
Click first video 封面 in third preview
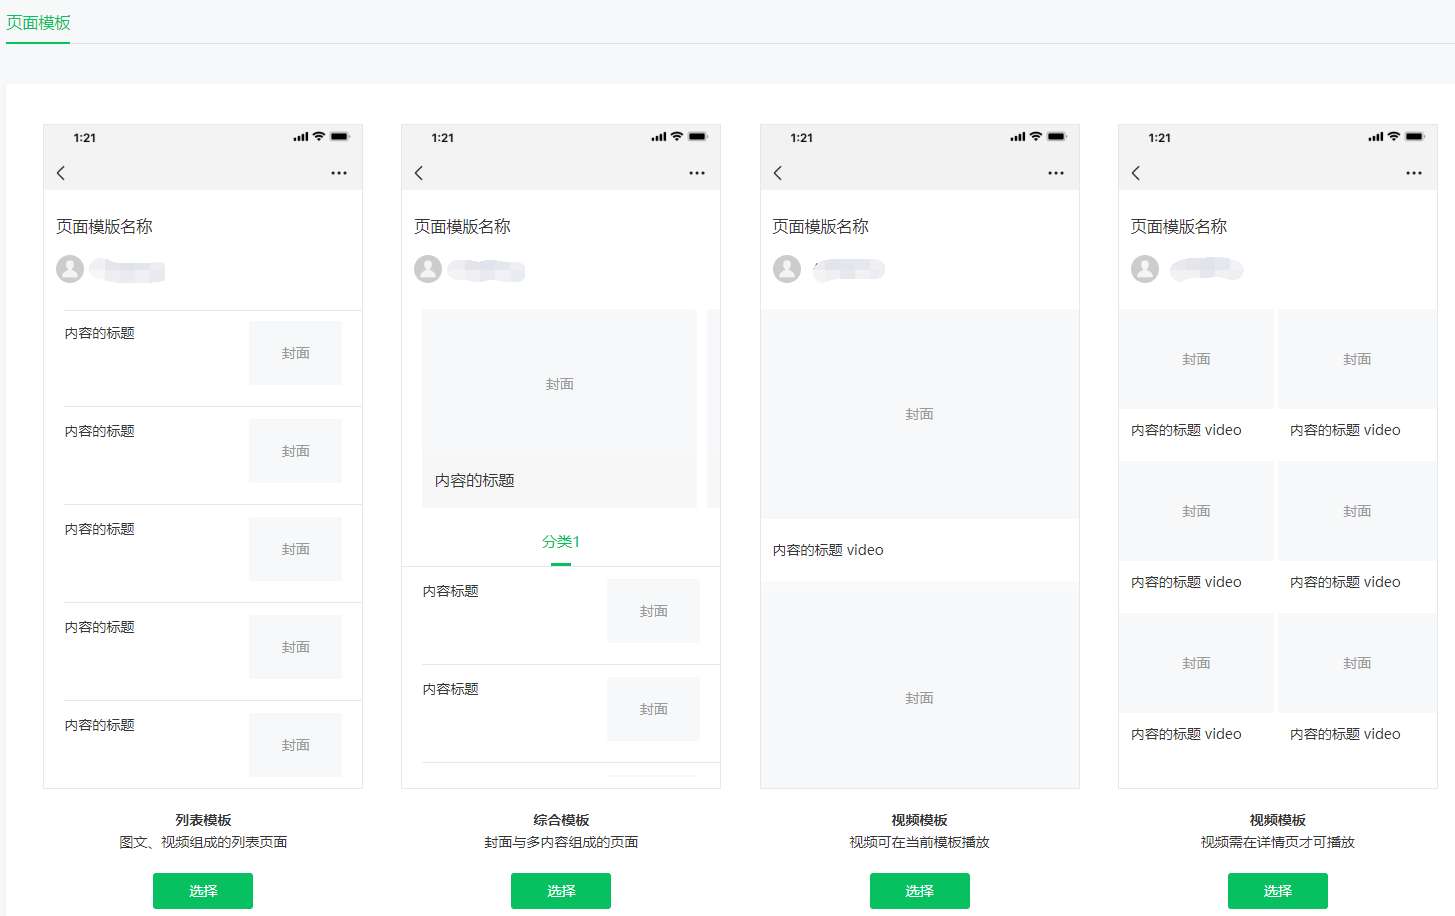coord(920,414)
